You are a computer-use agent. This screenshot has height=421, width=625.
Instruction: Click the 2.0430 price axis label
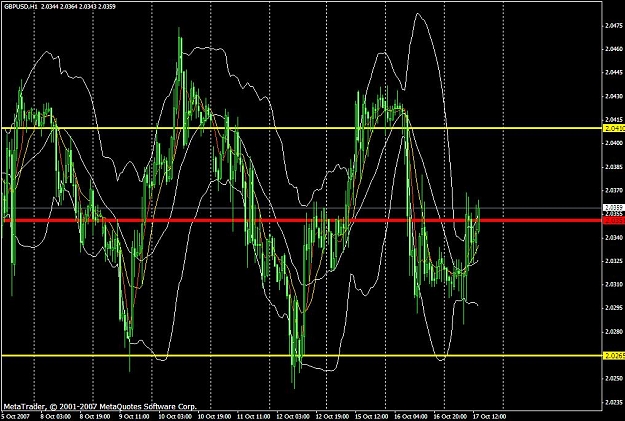point(614,96)
